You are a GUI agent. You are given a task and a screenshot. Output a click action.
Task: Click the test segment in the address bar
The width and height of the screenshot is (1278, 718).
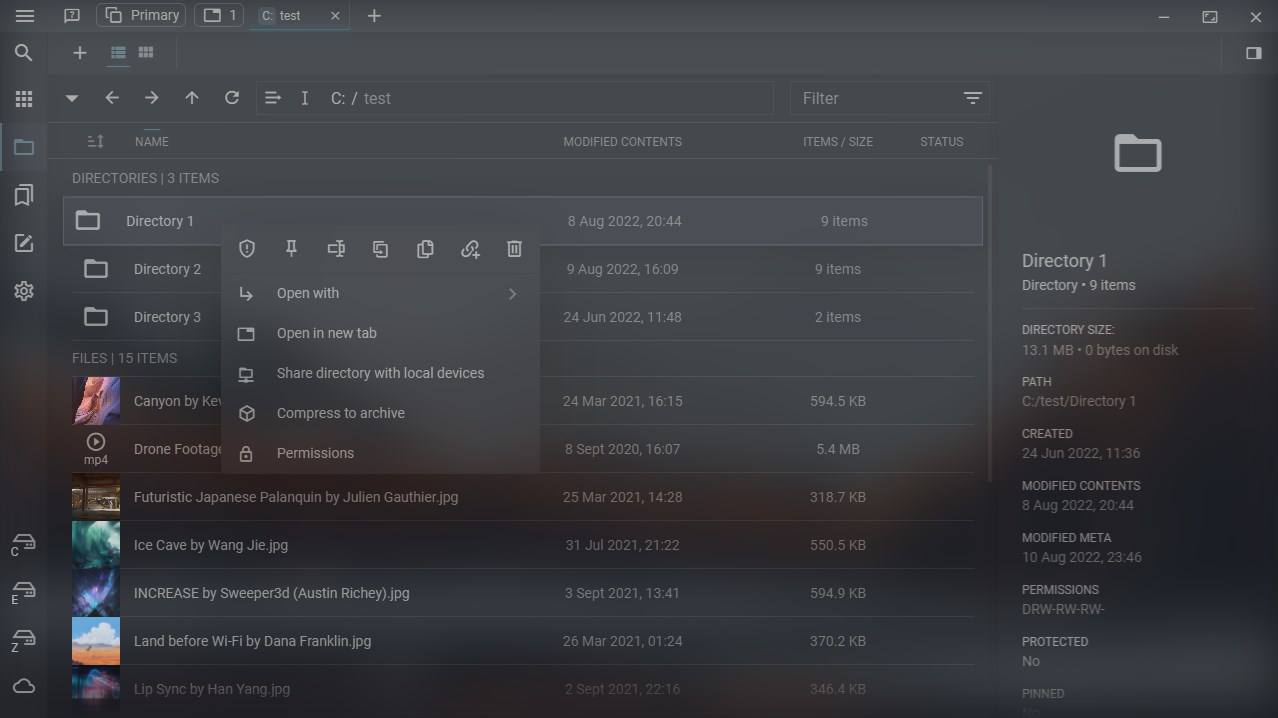coord(377,98)
